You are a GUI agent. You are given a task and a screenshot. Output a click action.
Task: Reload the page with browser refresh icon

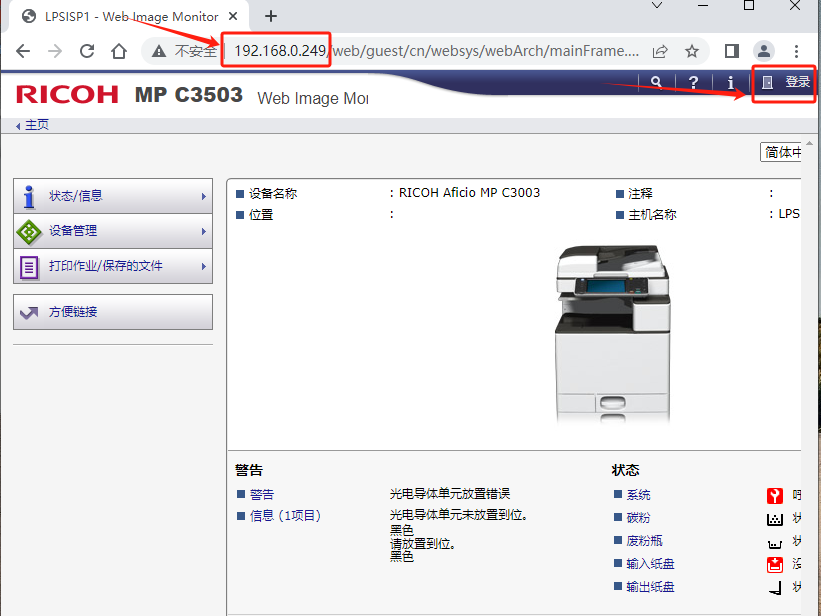click(x=87, y=51)
